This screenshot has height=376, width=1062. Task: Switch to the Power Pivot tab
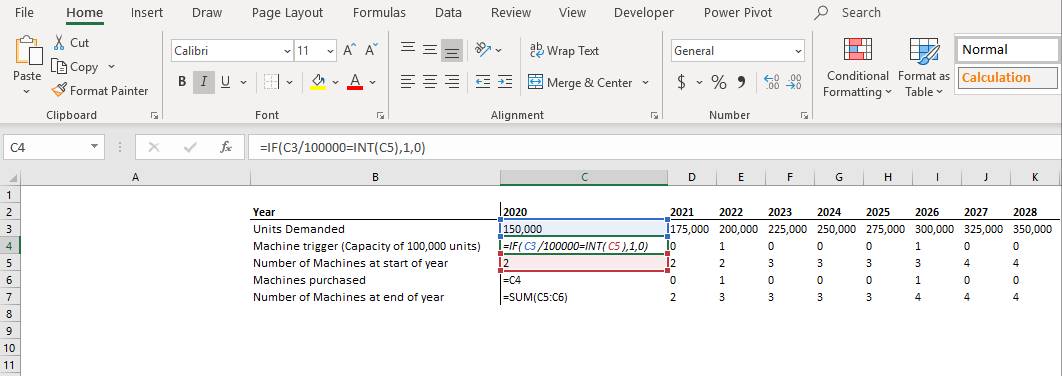pos(738,12)
